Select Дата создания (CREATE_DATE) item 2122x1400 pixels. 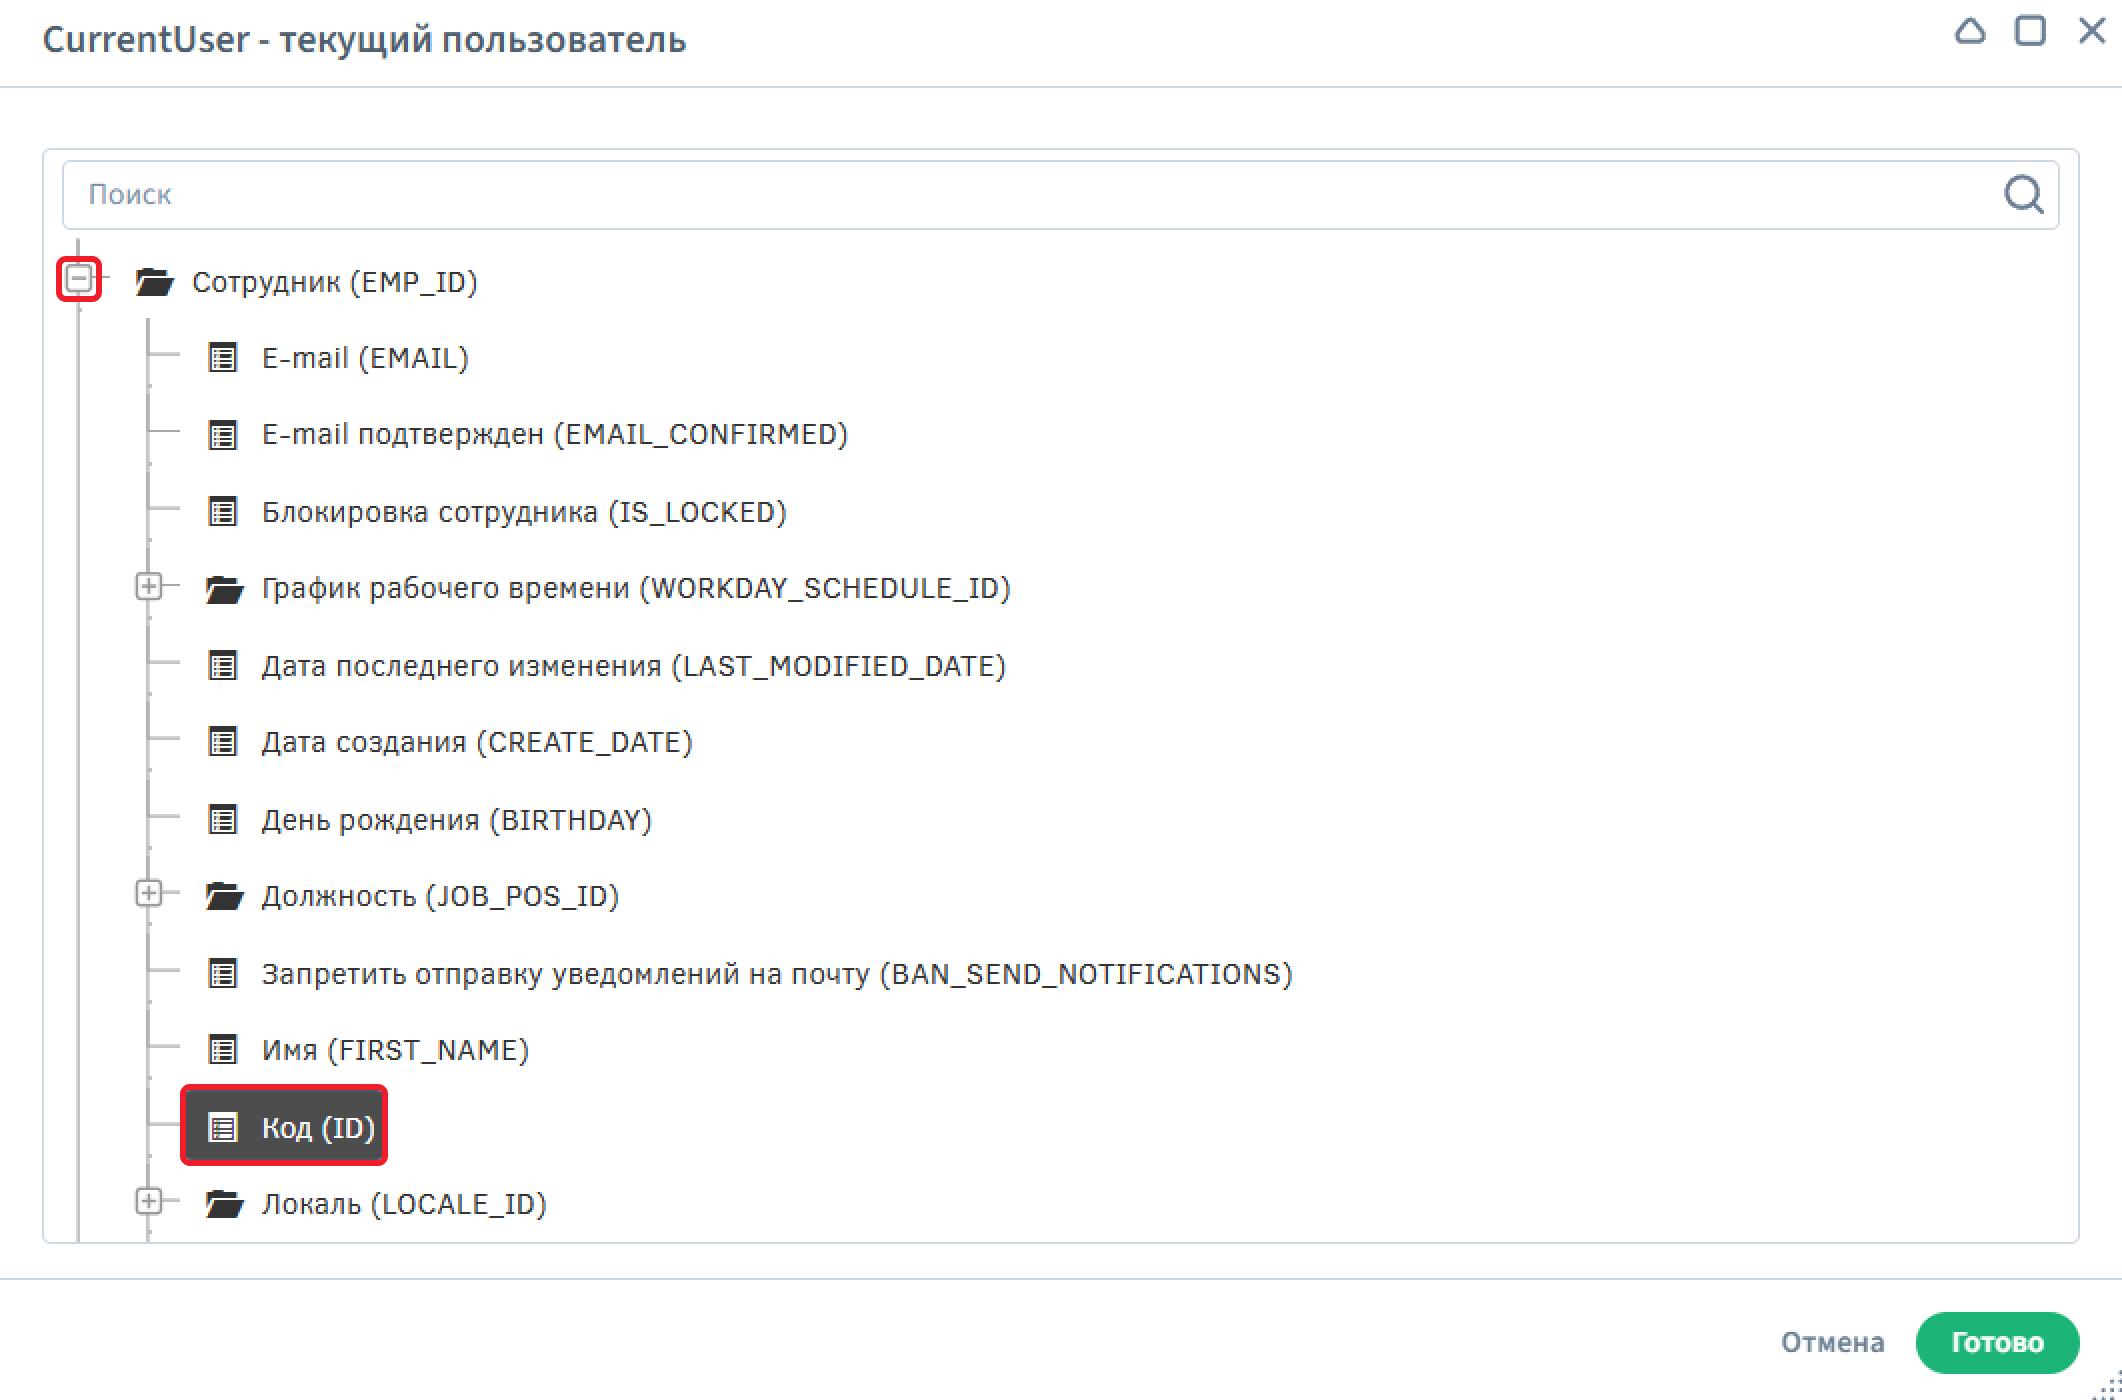(476, 743)
